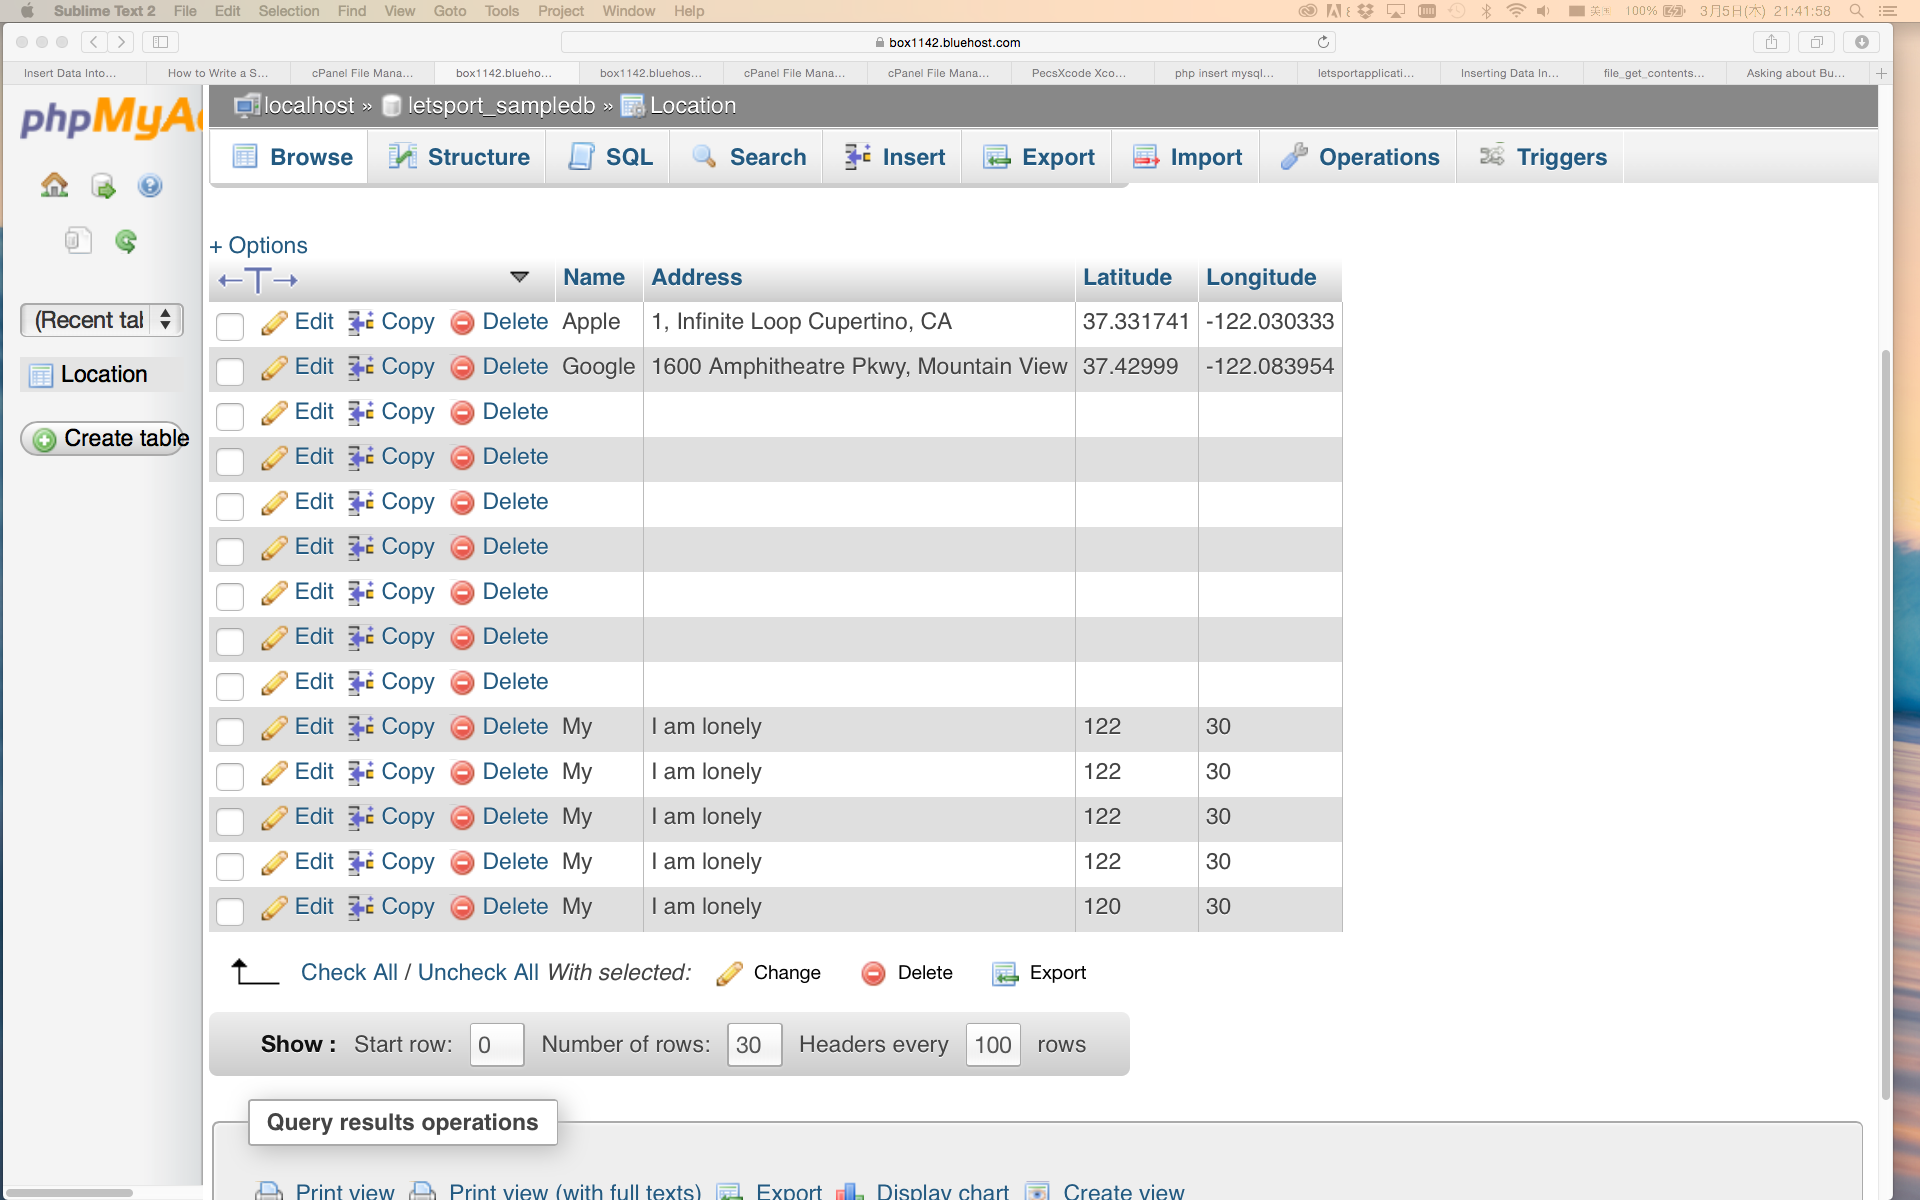Click the Structure tab icon
1920x1200 pixels.
[x=404, y=156]
